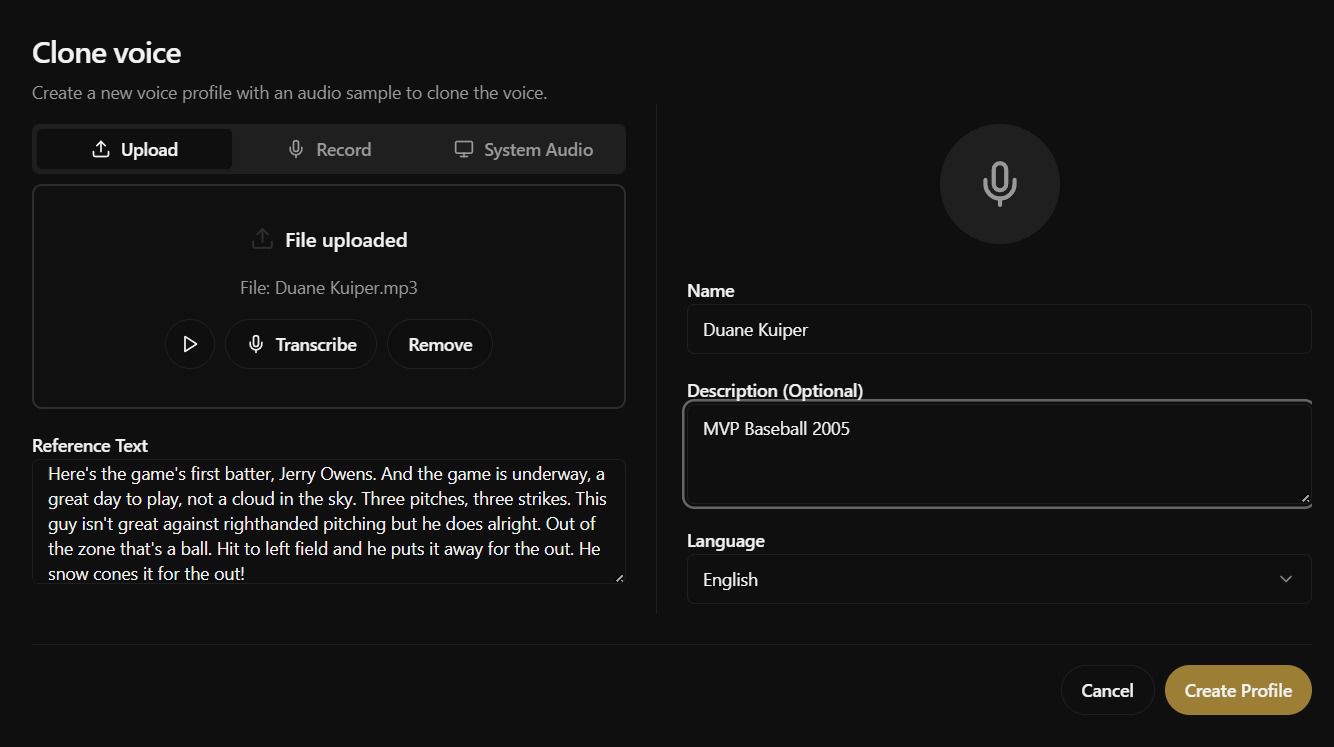Click the upload icon beside "File uploaded"
The width and height of the screenshot is (1334, 747).
click(262, 239)
